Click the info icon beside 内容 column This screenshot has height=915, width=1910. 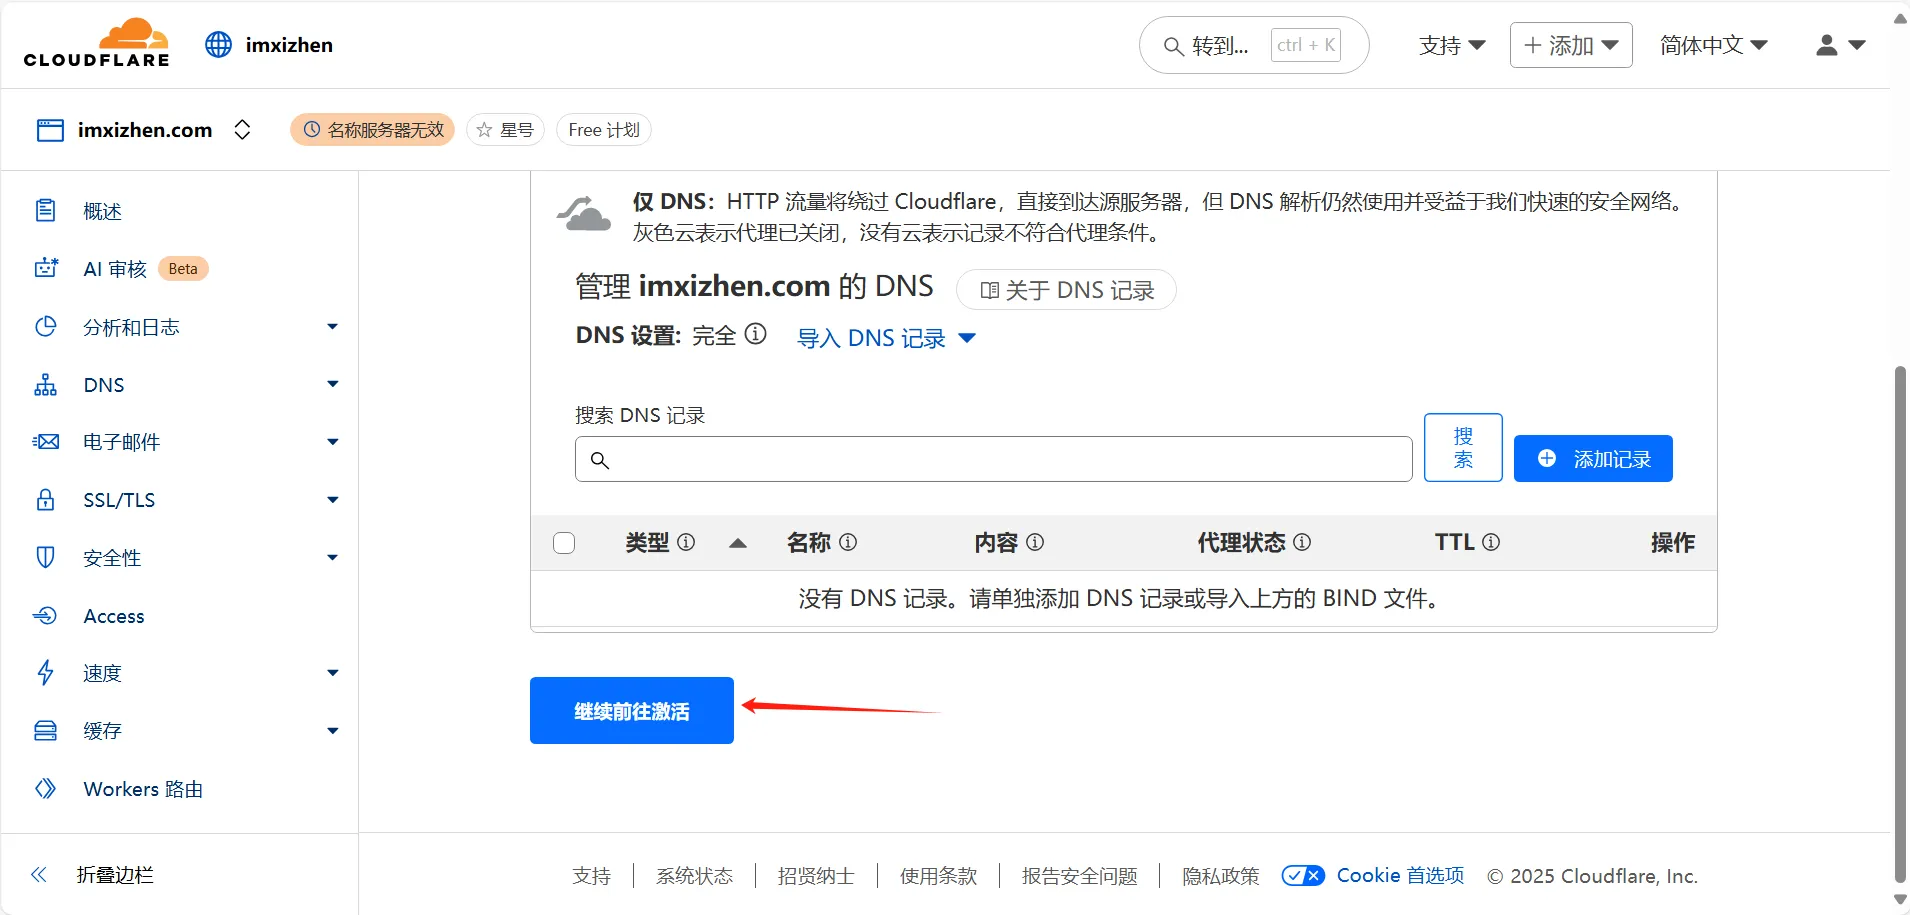[x=1035, y=542]
